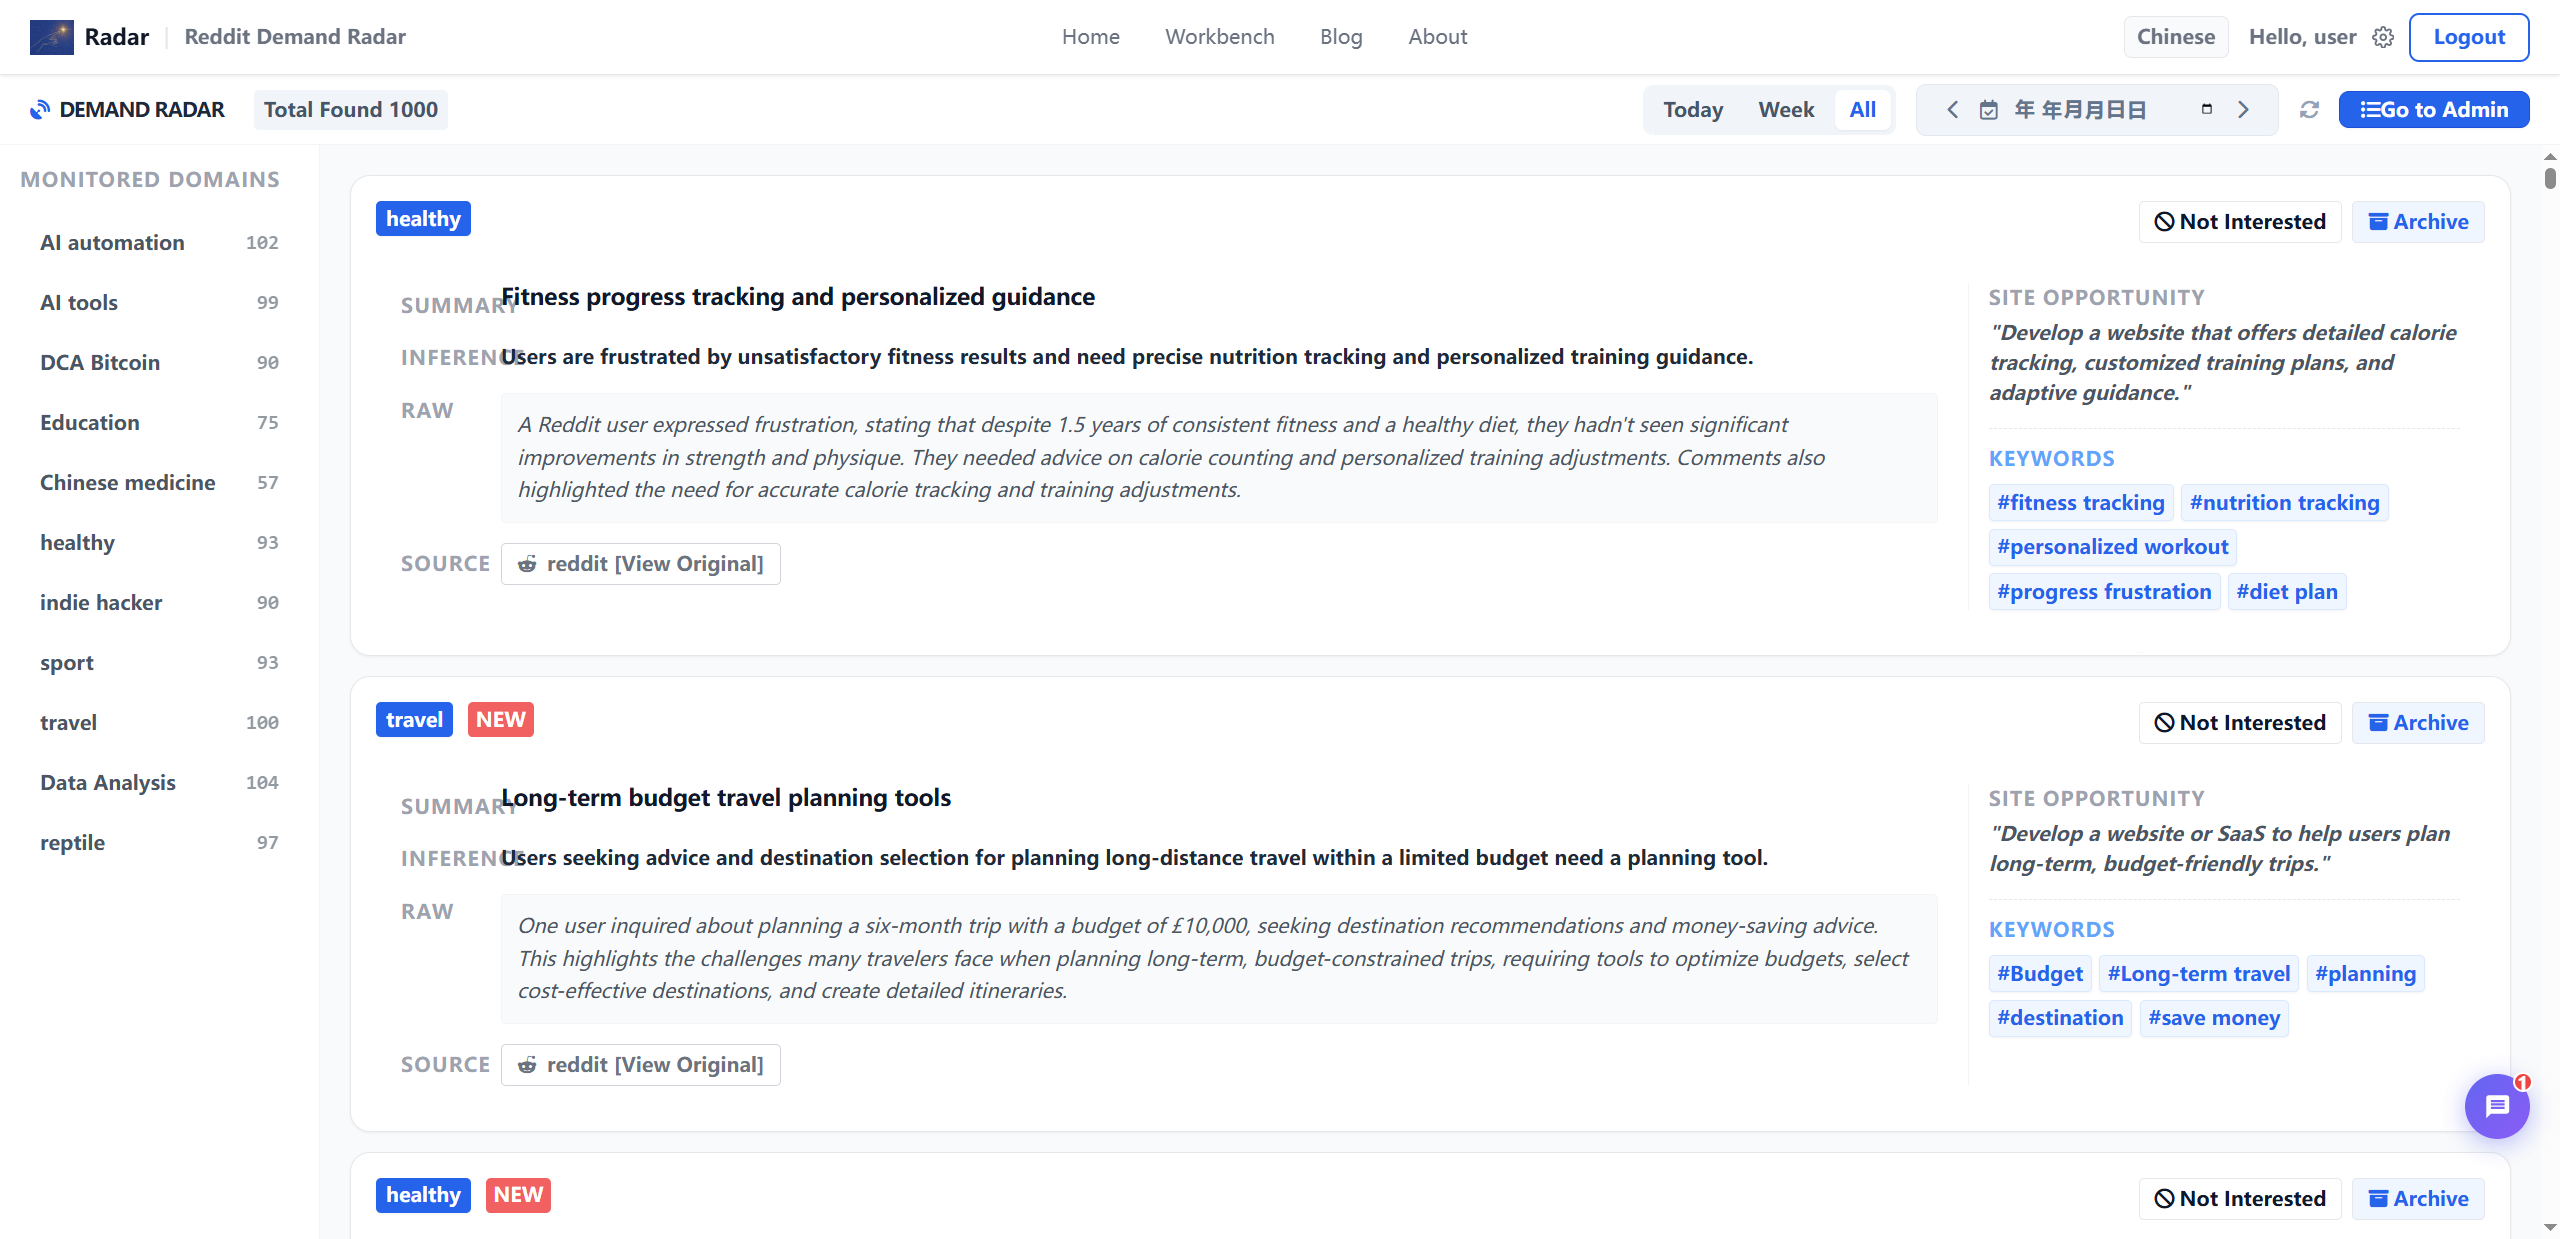The height and width of the screenshot is (1239, 2560).
Task: Click the refresh icon beside date picker
Action: point(2309,110)
